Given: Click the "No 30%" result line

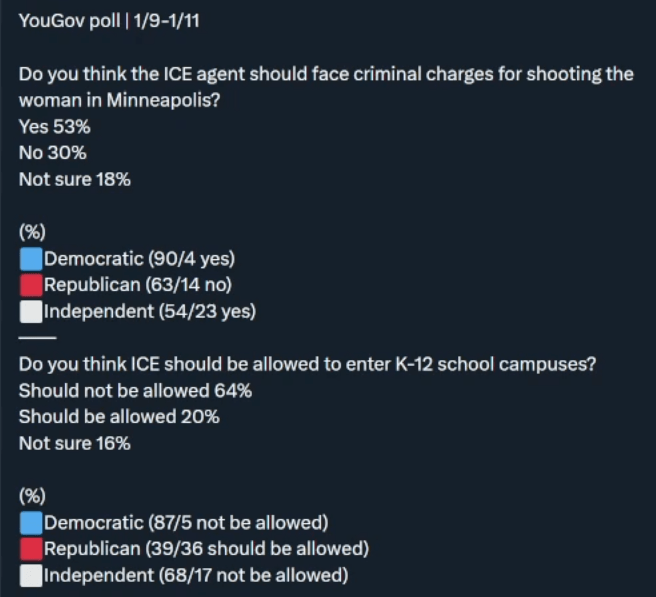Looking at the screenshot, I should [52, 153].
